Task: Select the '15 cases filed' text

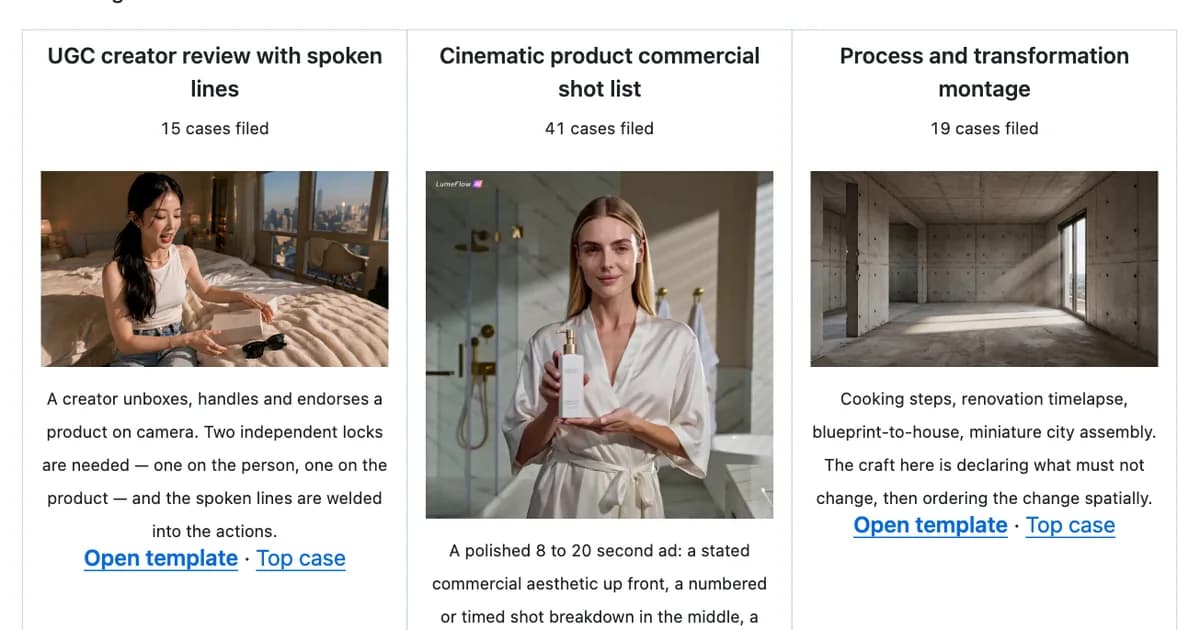Action: click(215, 128)
